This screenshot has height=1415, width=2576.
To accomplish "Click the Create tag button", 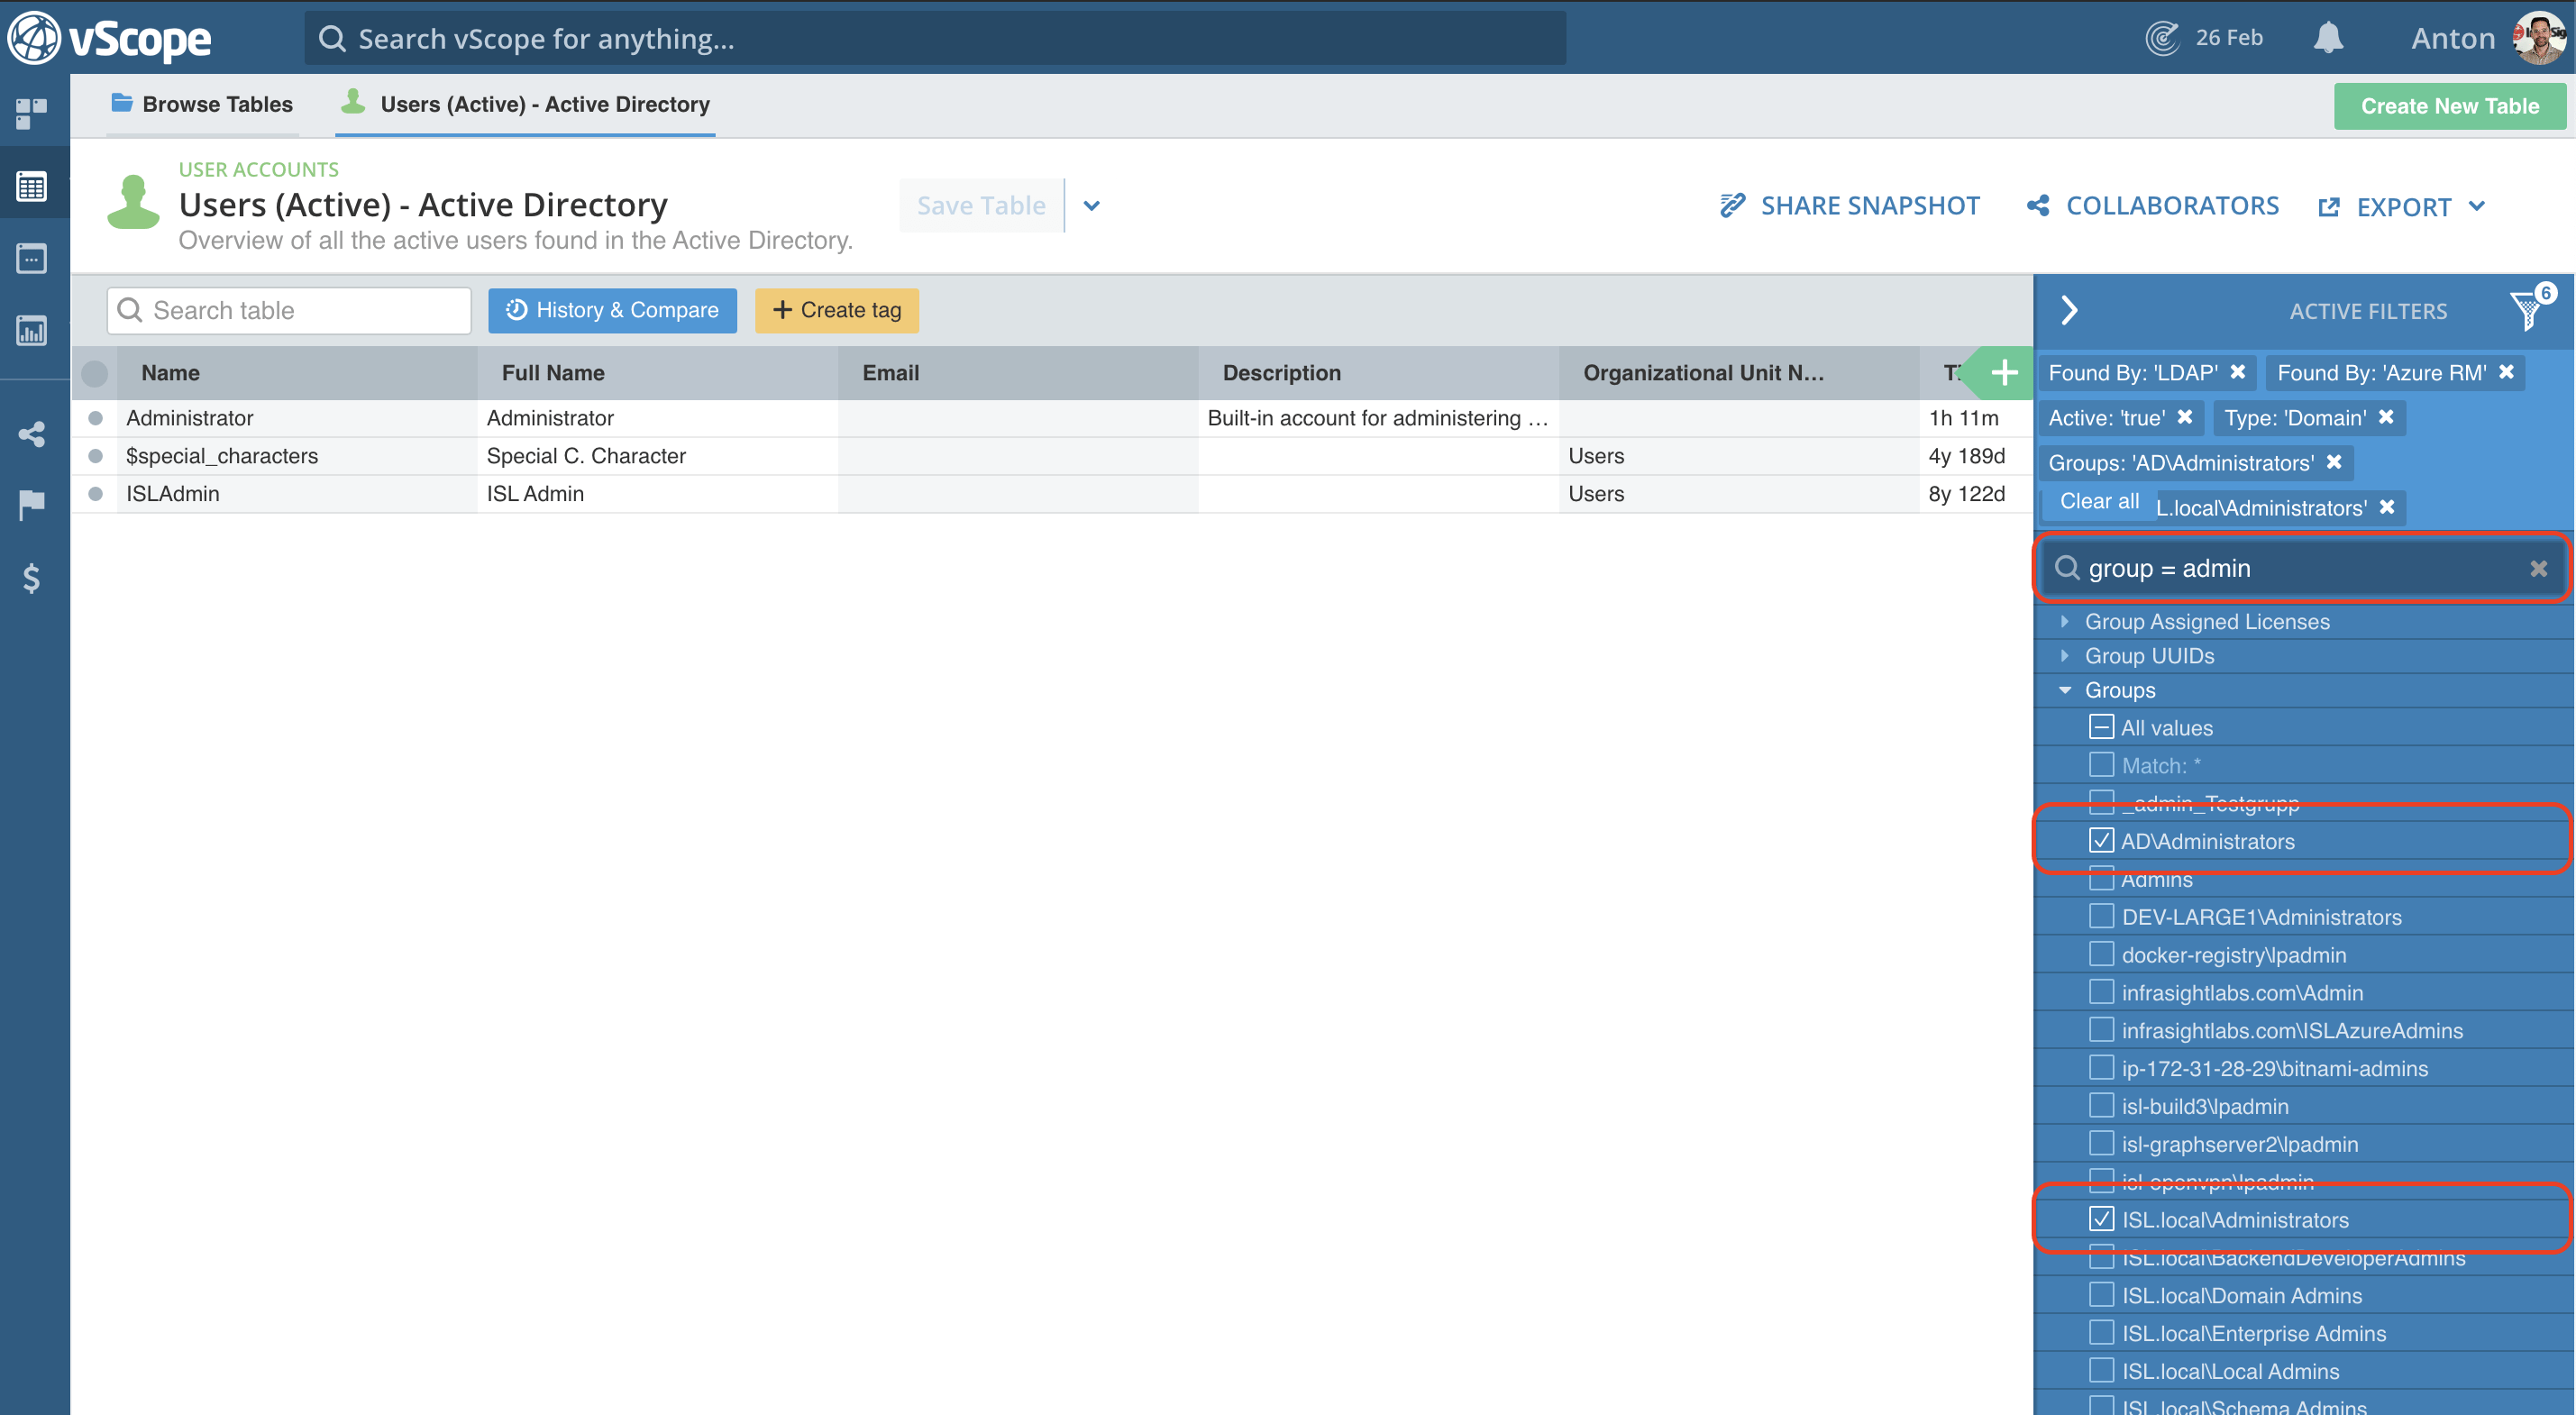I will tap(837, 310).
